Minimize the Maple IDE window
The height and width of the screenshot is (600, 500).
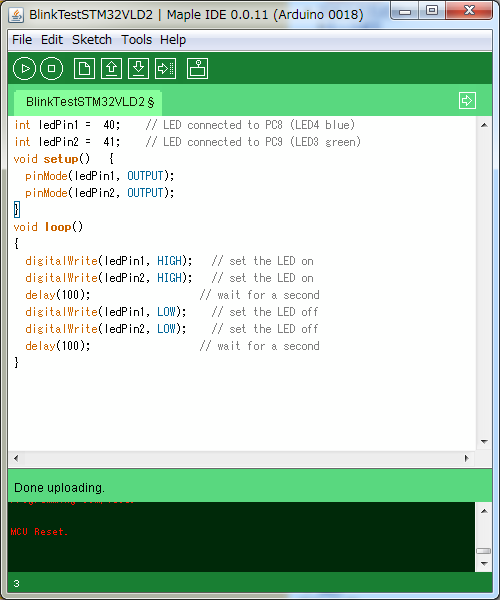tap(405, 11)
